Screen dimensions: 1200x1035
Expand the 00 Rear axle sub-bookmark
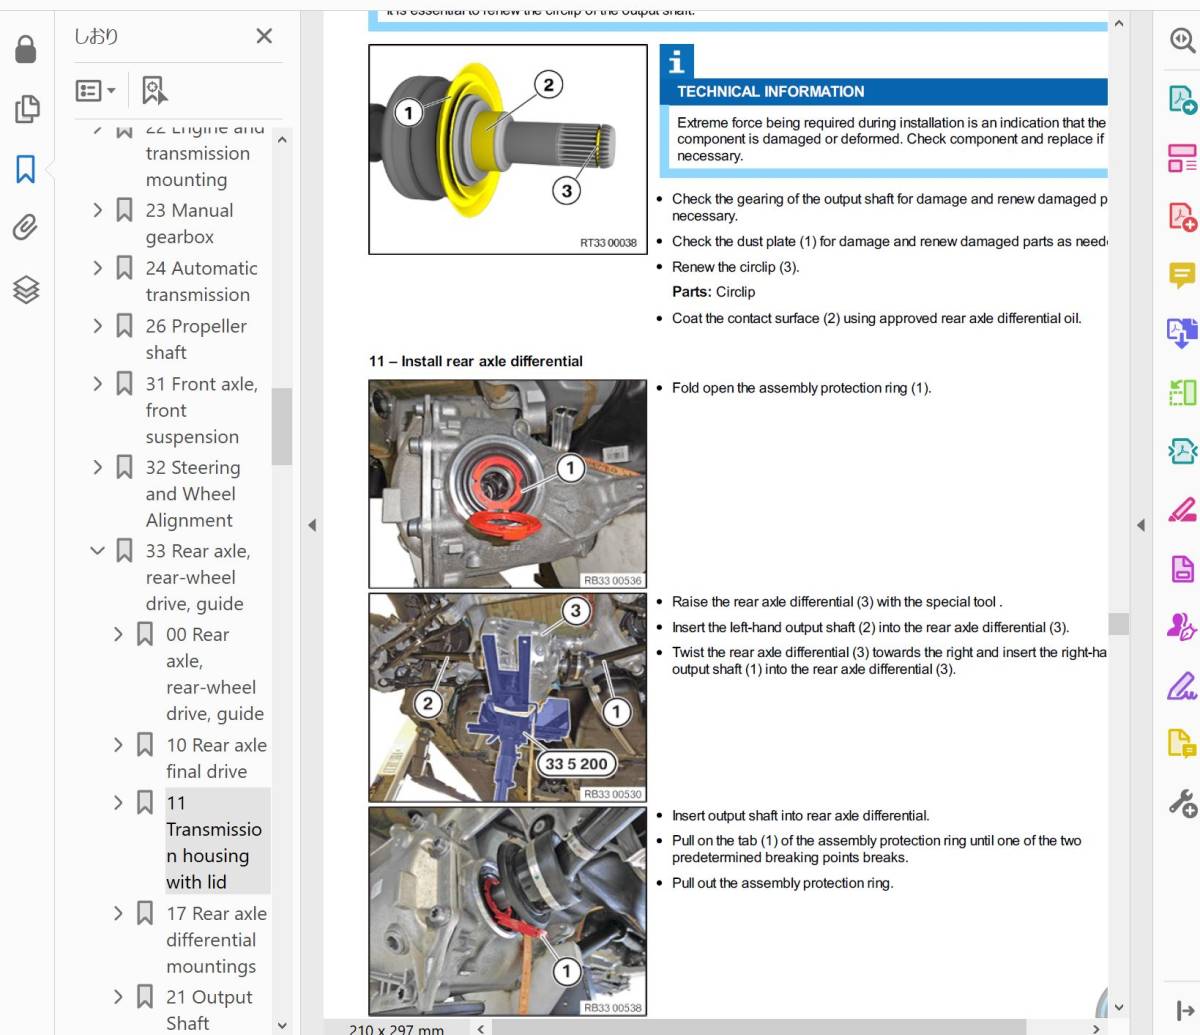pos(118,634)
